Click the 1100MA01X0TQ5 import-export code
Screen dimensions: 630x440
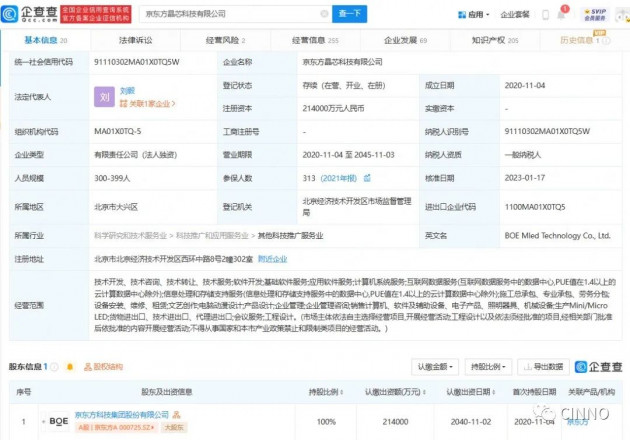(535, 207)
